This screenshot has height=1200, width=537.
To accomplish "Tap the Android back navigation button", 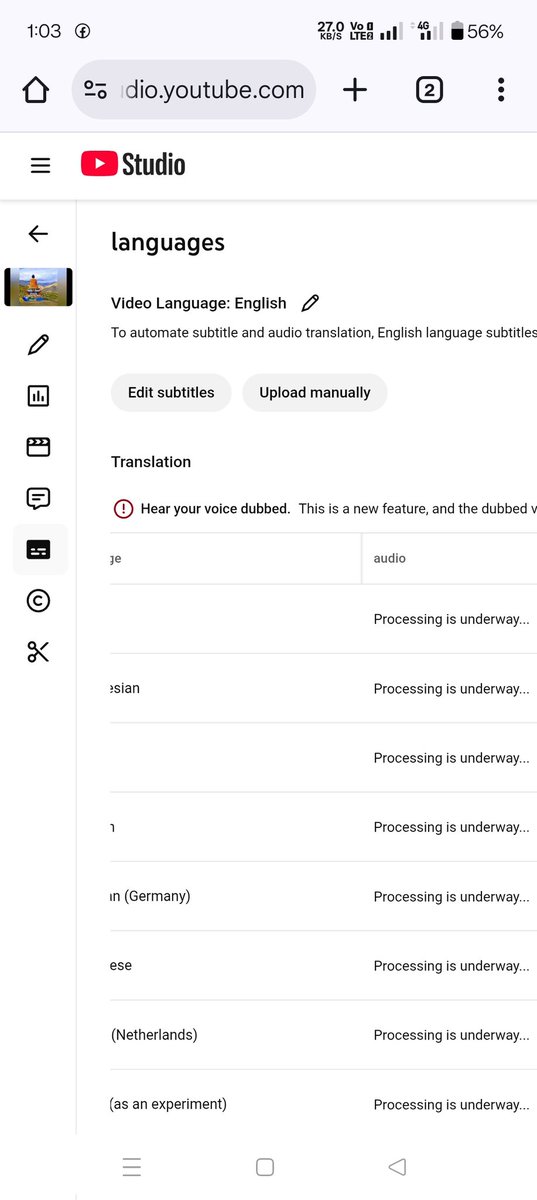I will (397, 1167).
